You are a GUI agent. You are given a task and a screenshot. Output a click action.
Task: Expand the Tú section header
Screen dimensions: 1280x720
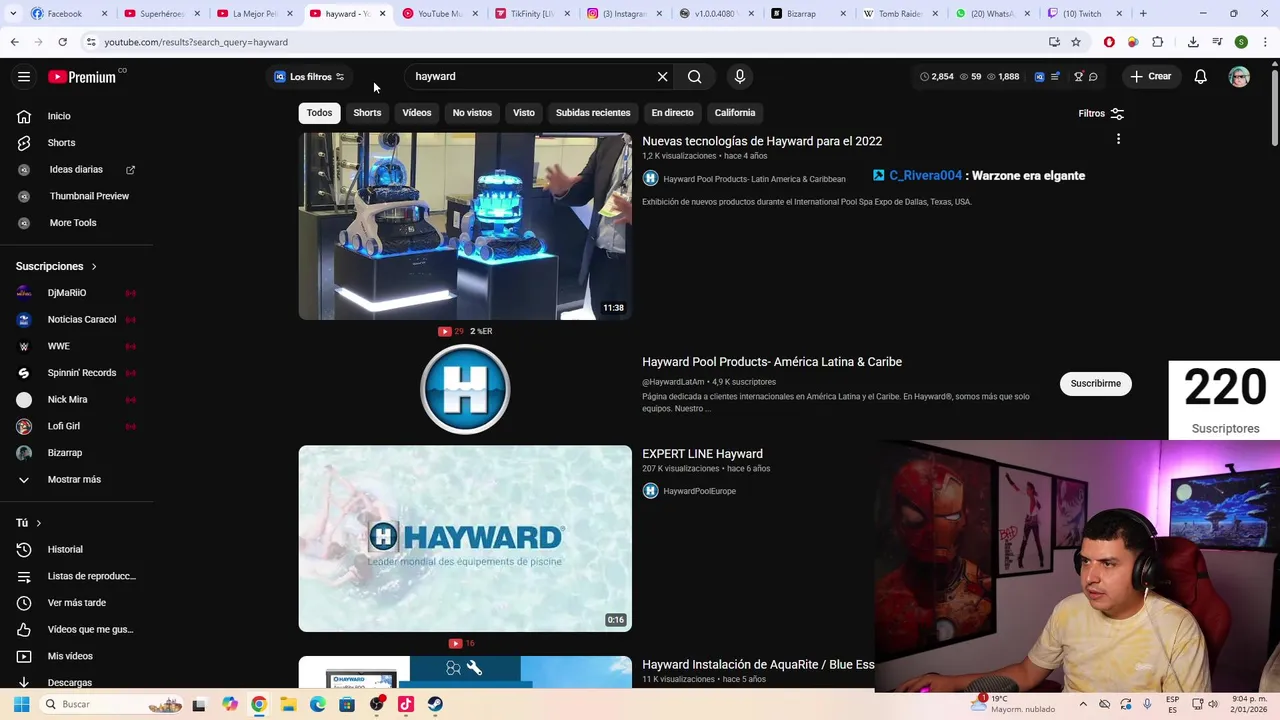(28, 523)
